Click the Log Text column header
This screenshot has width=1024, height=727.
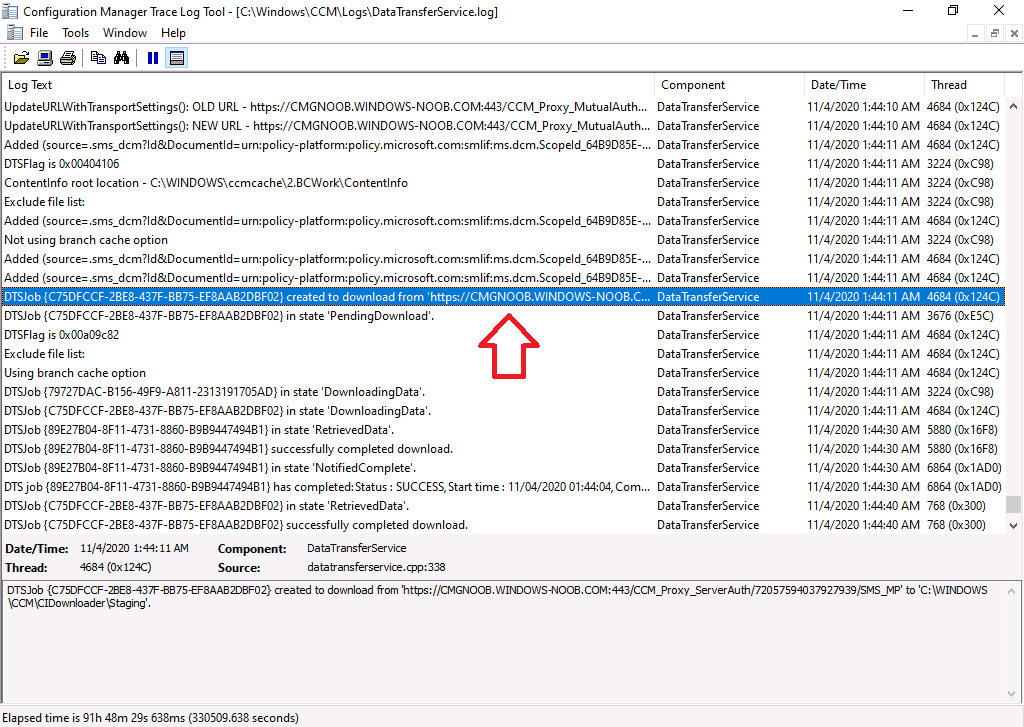328,85
